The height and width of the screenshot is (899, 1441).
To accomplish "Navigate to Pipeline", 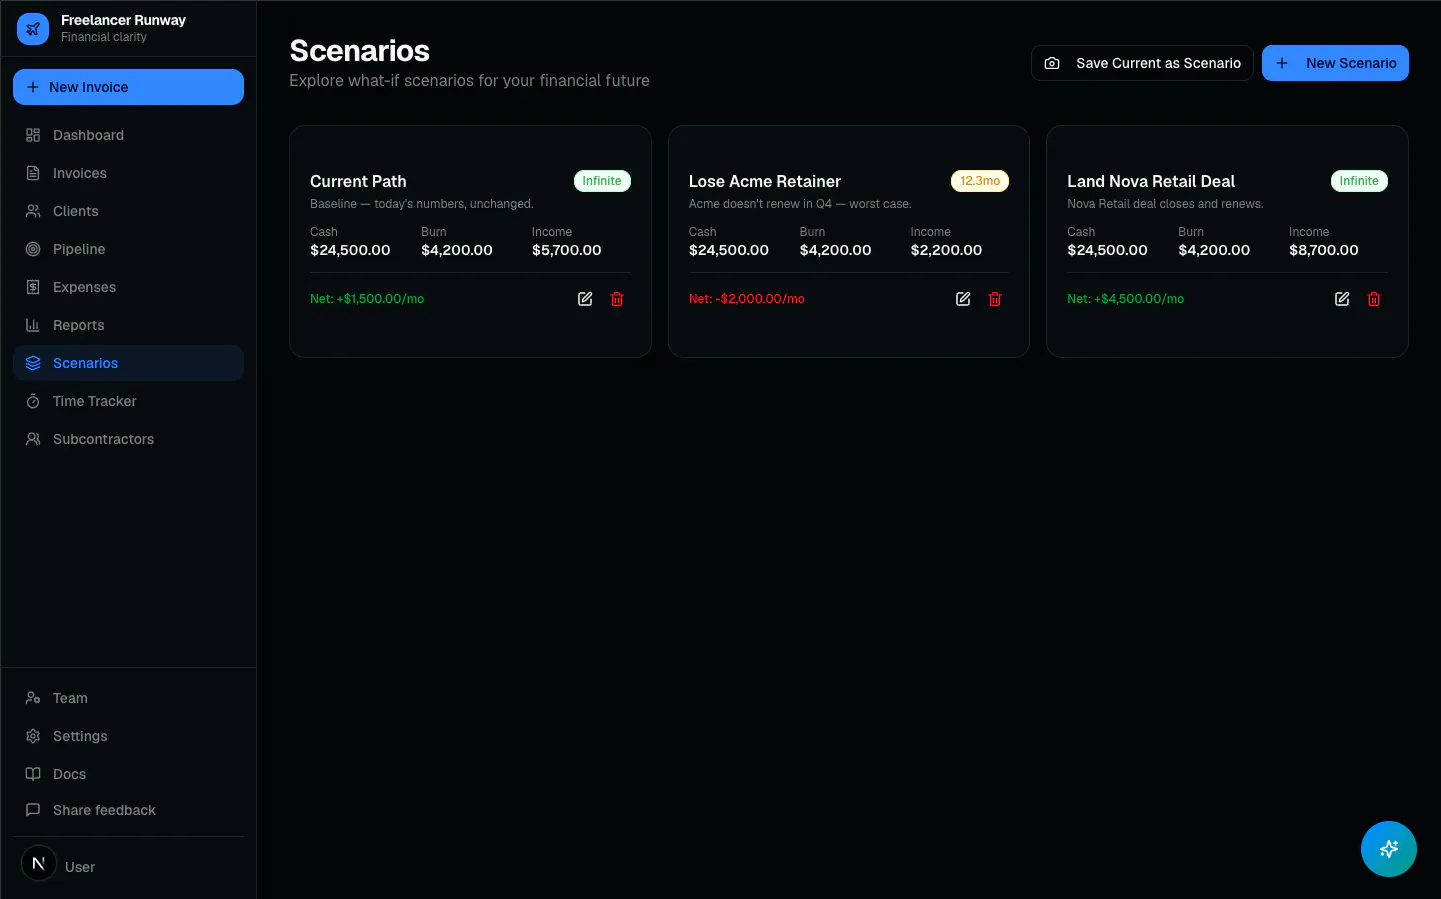I will [x=128, y=249].
